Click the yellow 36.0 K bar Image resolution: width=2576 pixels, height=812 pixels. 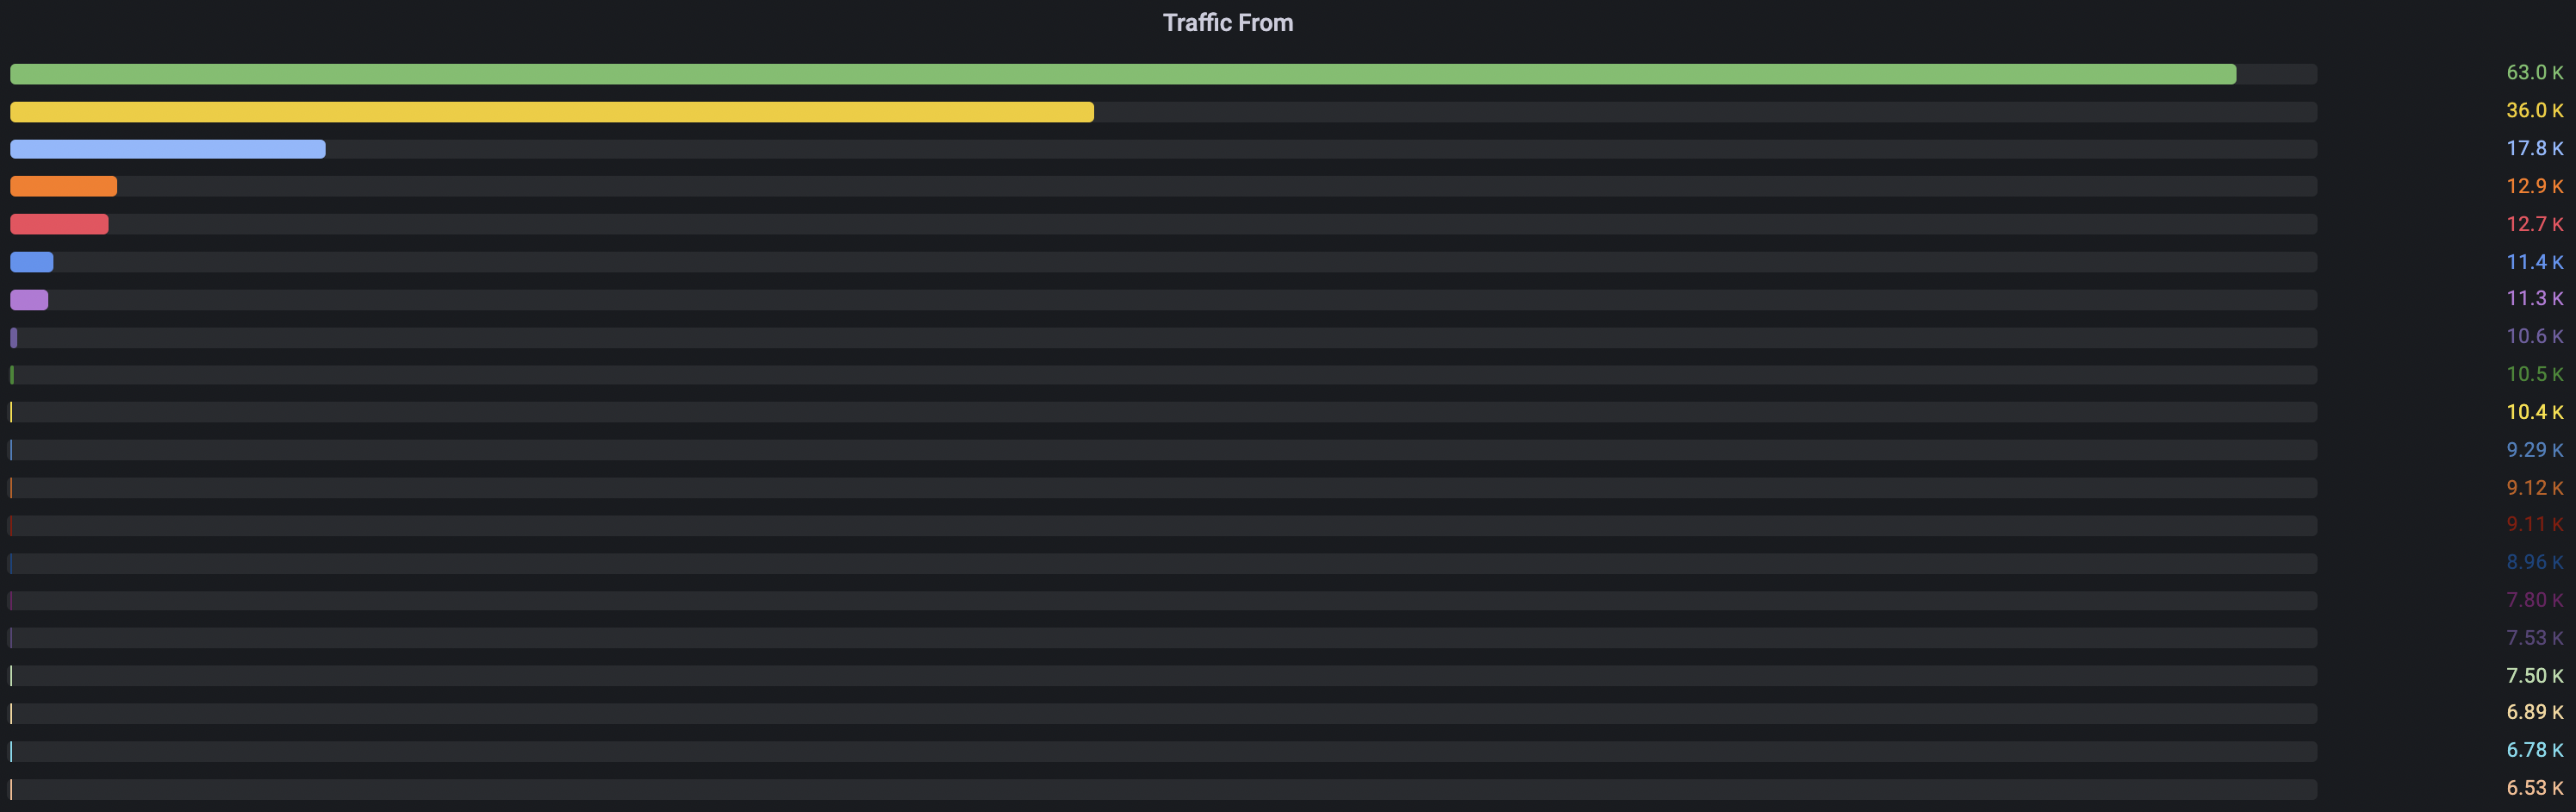[552, 112]
